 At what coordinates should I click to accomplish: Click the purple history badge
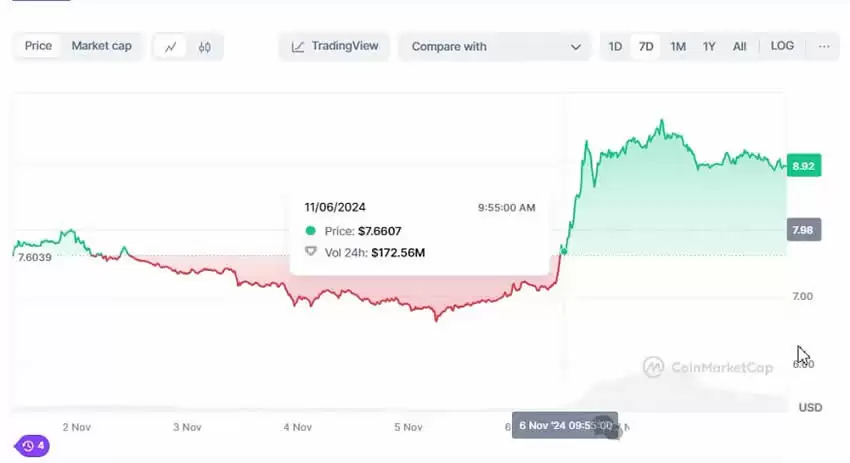[32, 446]
